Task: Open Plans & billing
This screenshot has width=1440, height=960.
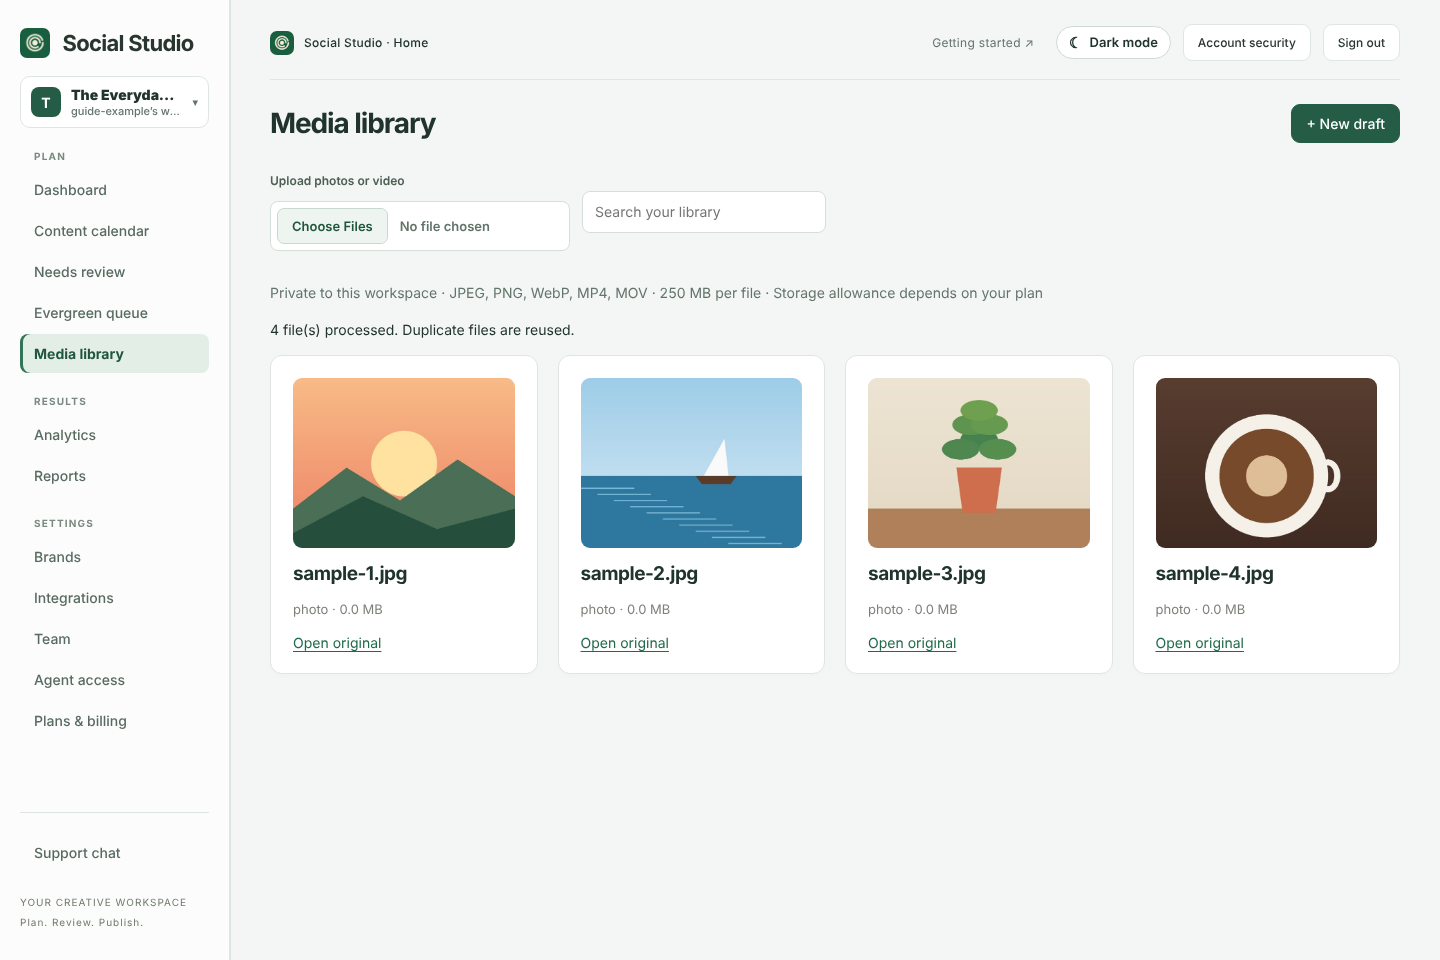Action: [x=114, y=721]
